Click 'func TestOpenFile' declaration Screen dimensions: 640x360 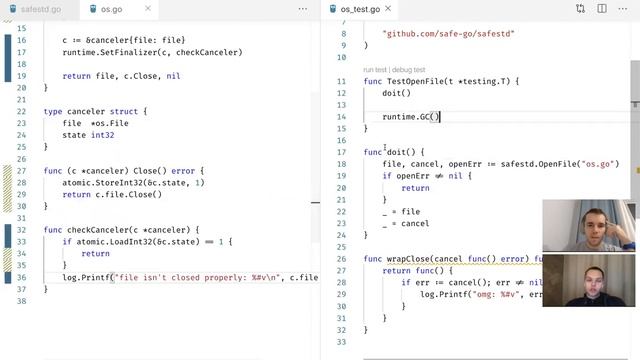(441, 81)
